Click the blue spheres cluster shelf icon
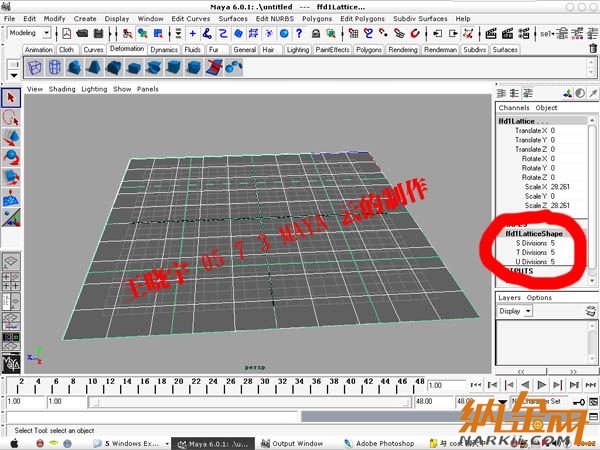Image resolution: width=600 pixels, height=450 pixels. tap(233, 67)
